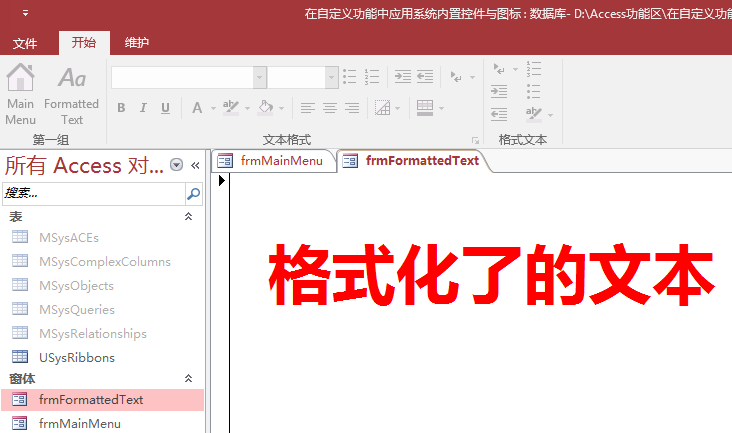
Task: Open Main Menu from the ribbon
Action: coord(20,95)
